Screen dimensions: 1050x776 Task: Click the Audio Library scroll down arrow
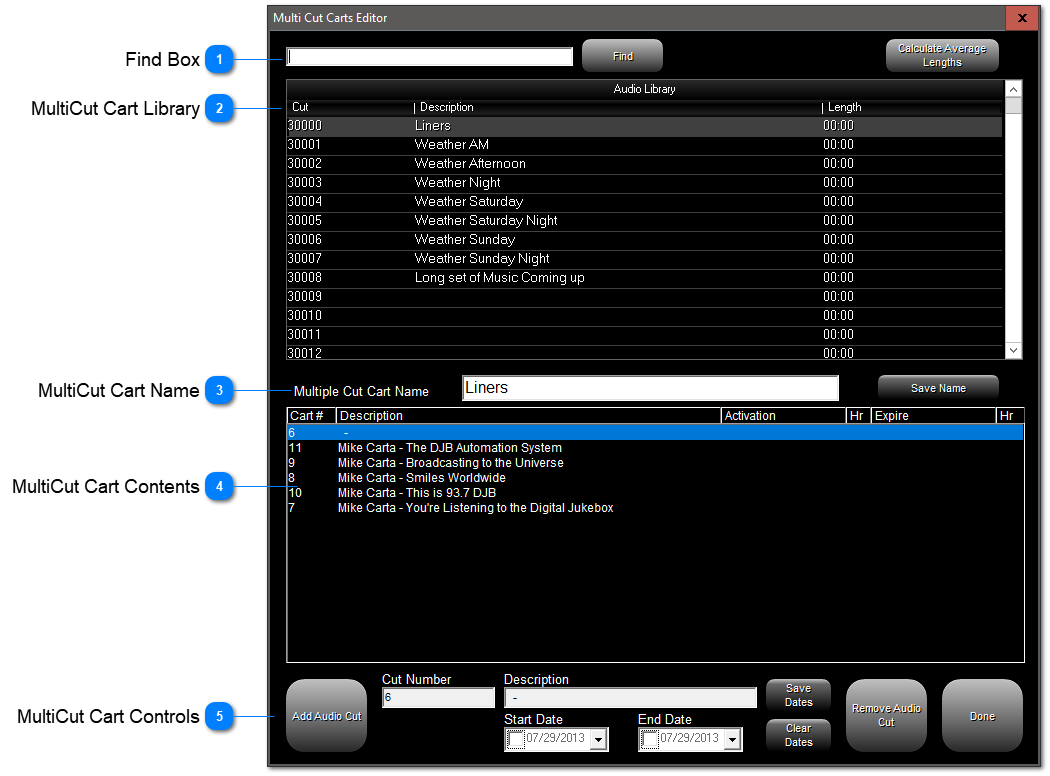click(1013, 351)
